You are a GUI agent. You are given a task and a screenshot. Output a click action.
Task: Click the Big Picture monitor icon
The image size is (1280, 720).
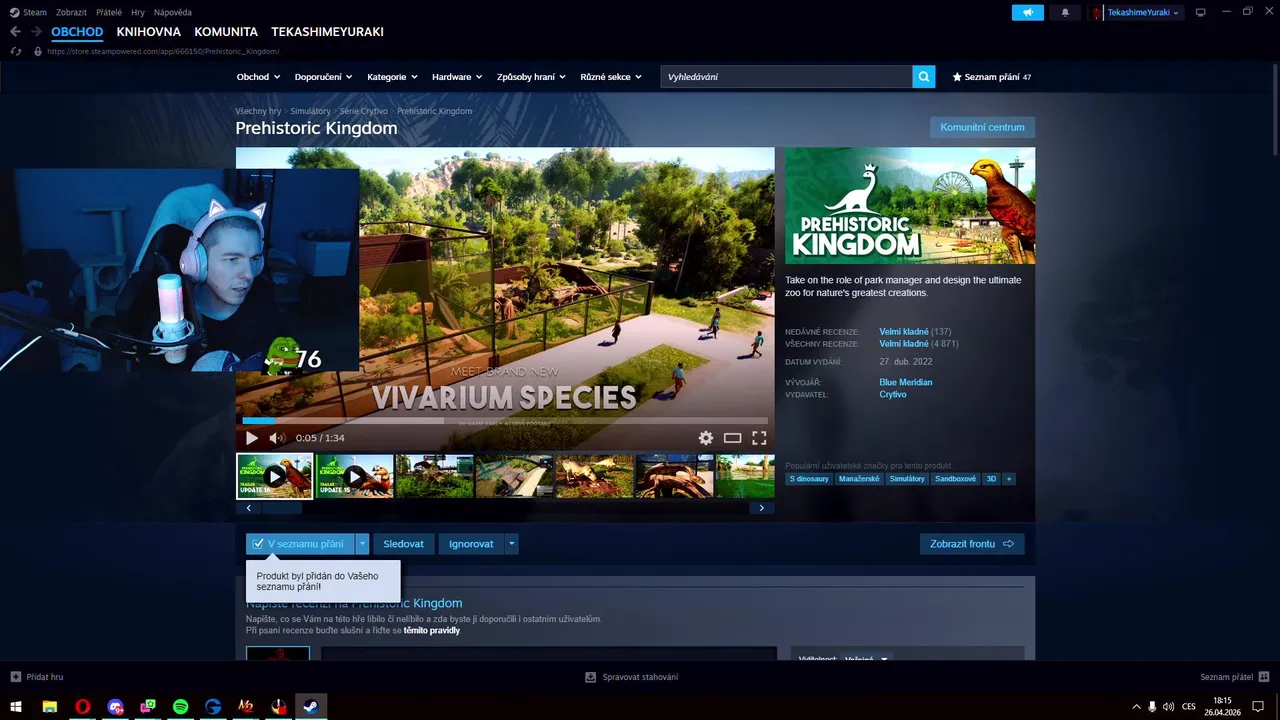tap(1201, 12)
